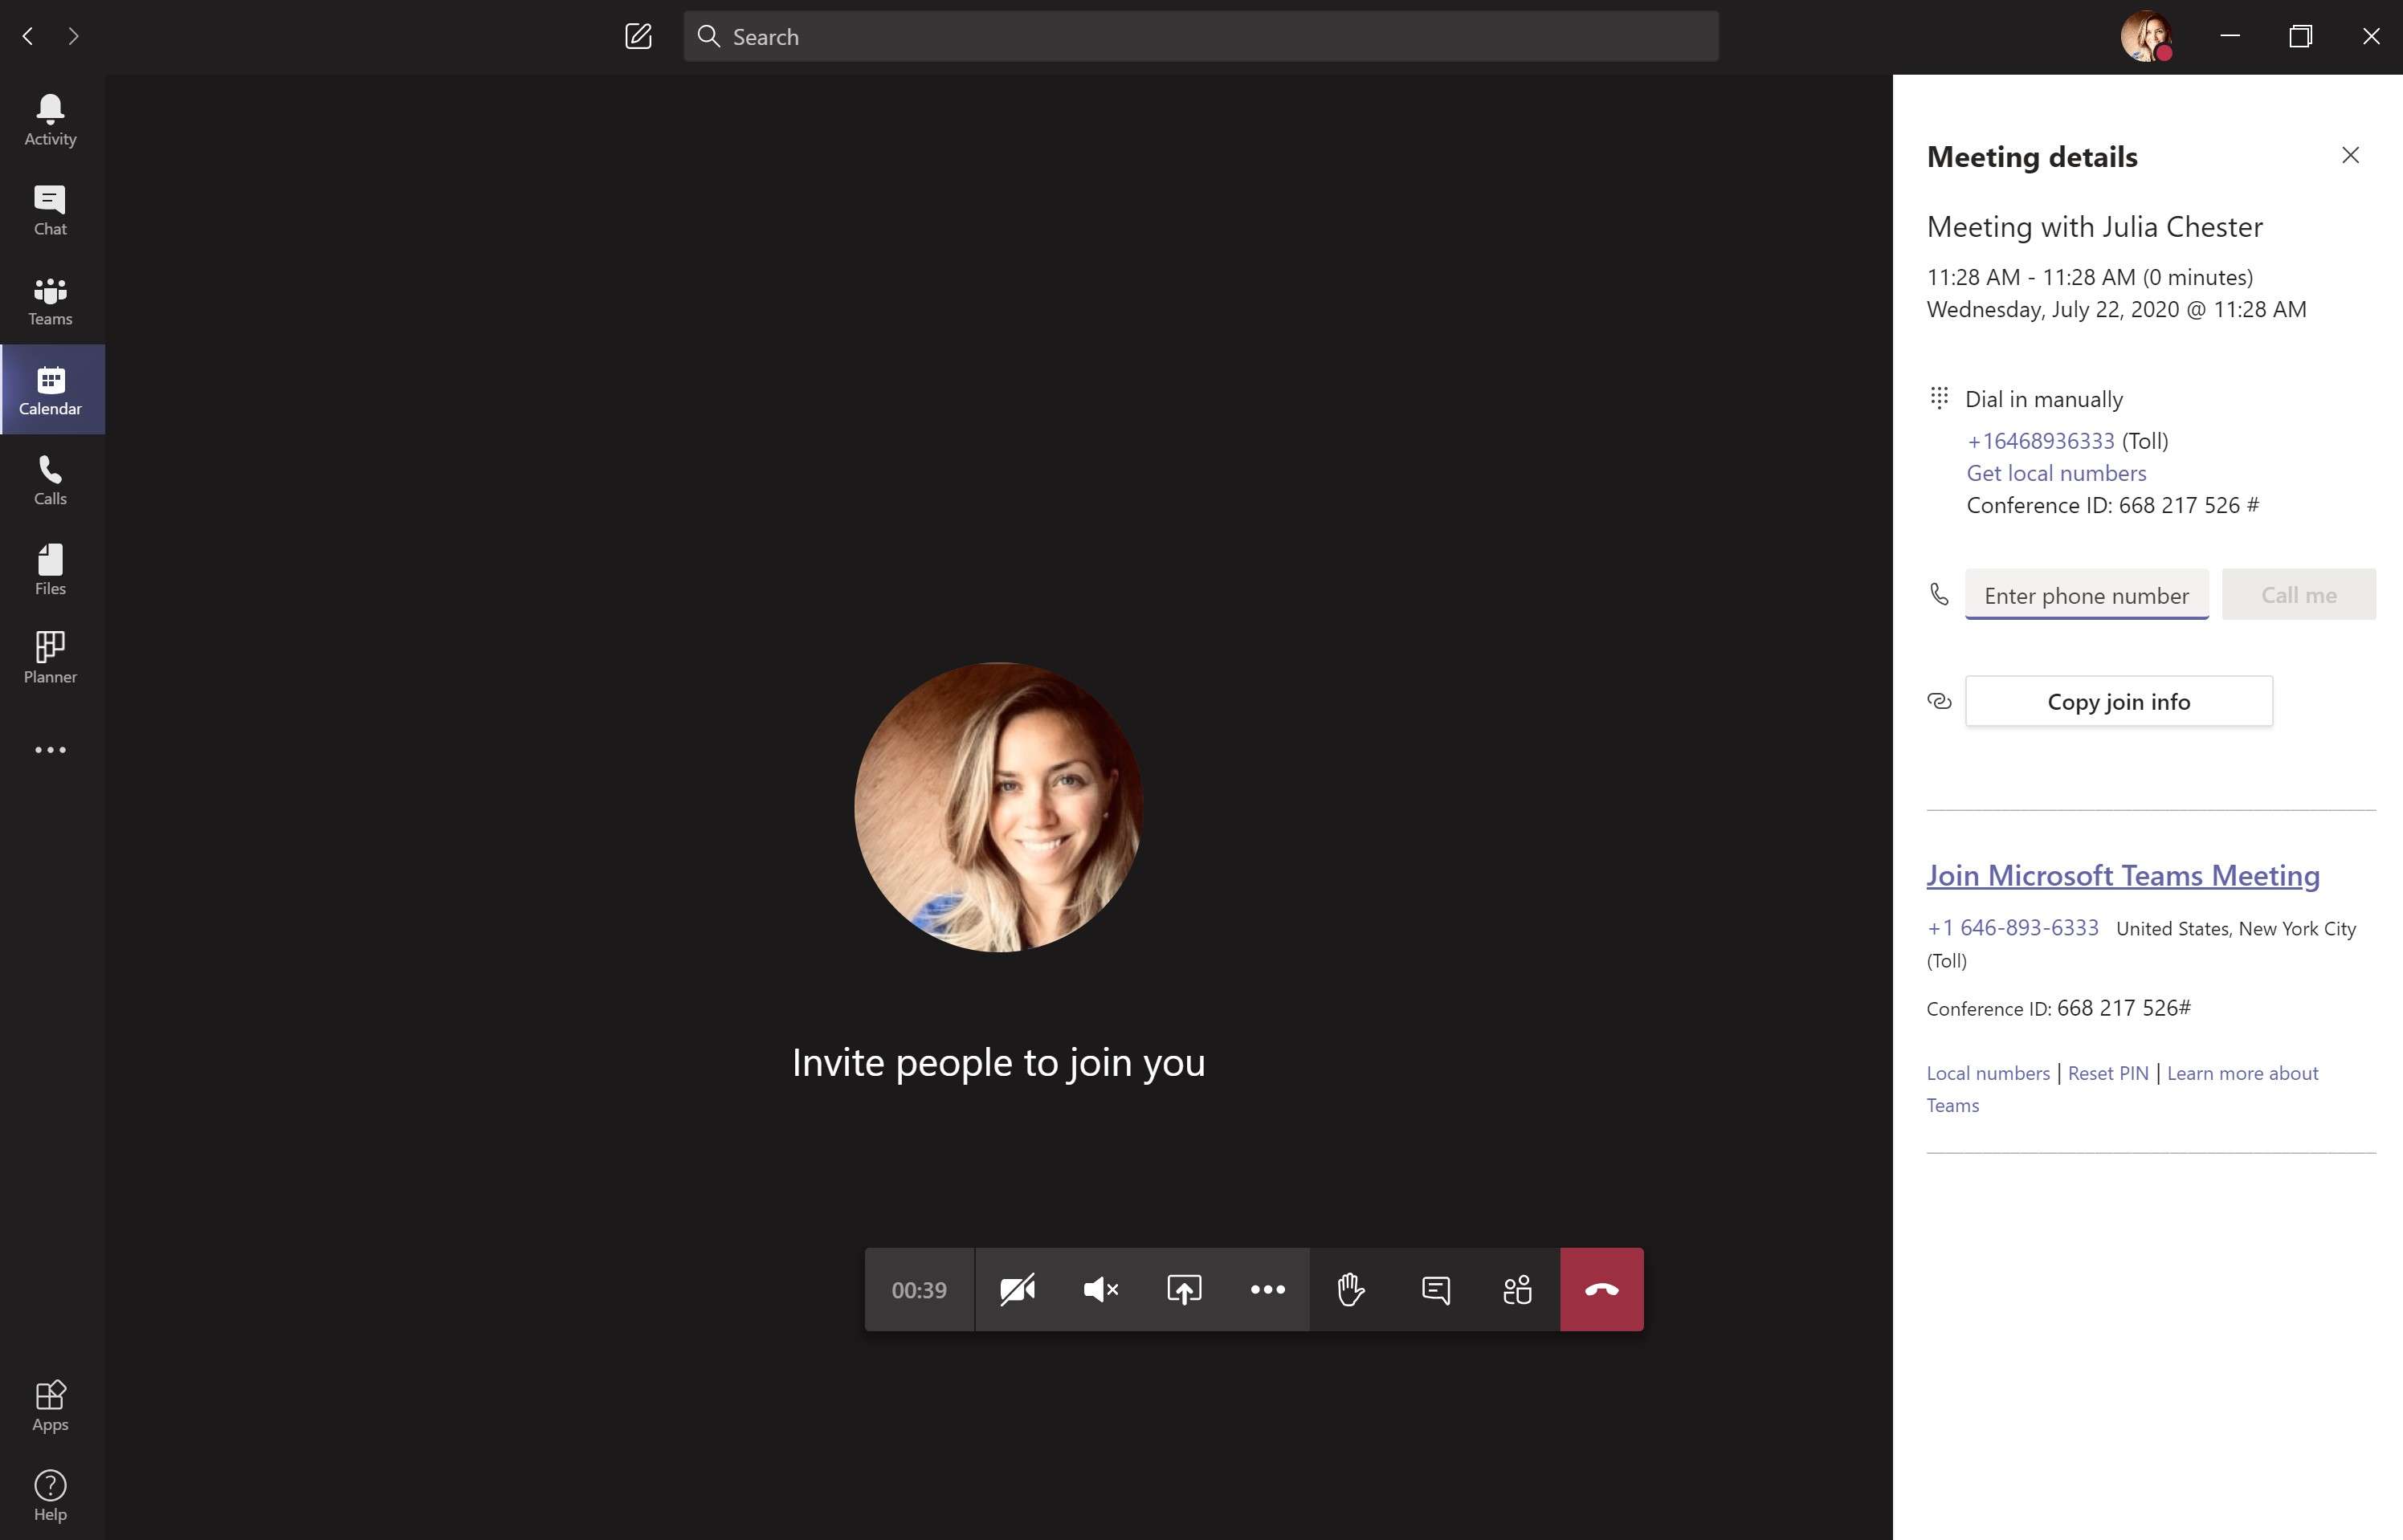Start a new chat with compose icon
This screenshot has width=2403, height=1540.
[638, 37]
